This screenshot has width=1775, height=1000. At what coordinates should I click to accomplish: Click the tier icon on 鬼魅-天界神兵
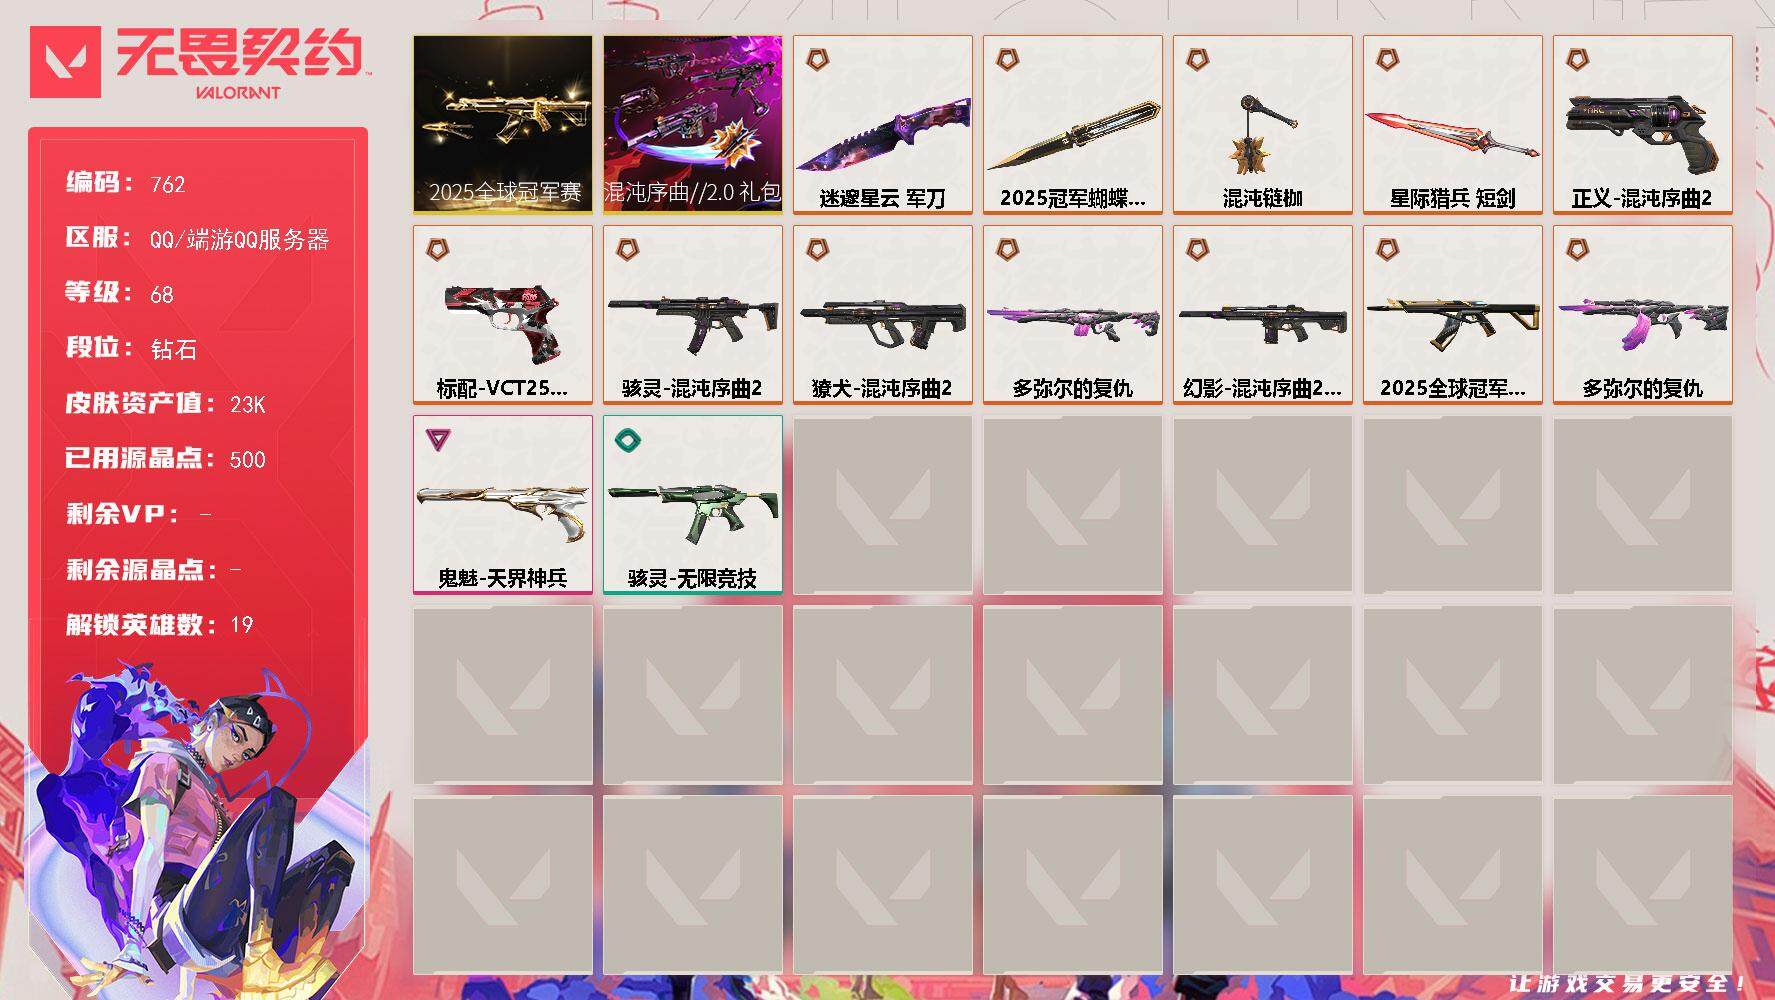coord(437,439)
